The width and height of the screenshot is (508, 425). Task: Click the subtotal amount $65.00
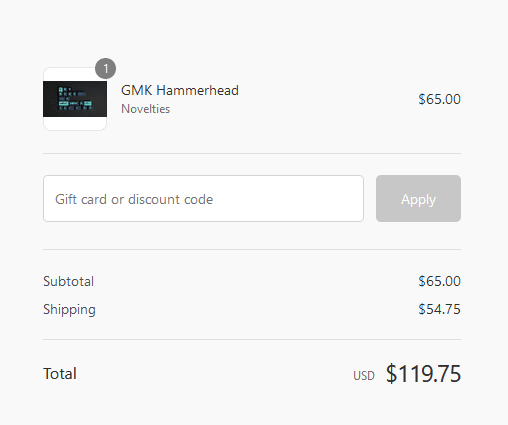439,281
